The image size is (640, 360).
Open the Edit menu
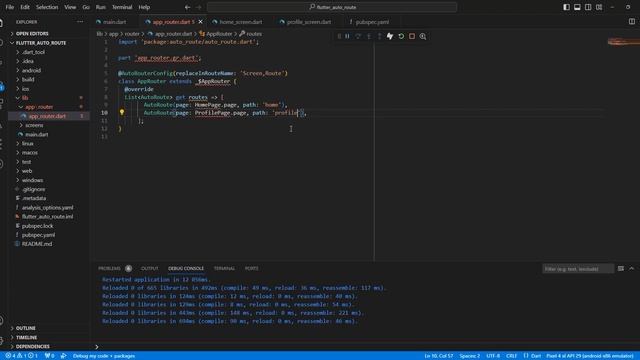click(x=25, y=7)
